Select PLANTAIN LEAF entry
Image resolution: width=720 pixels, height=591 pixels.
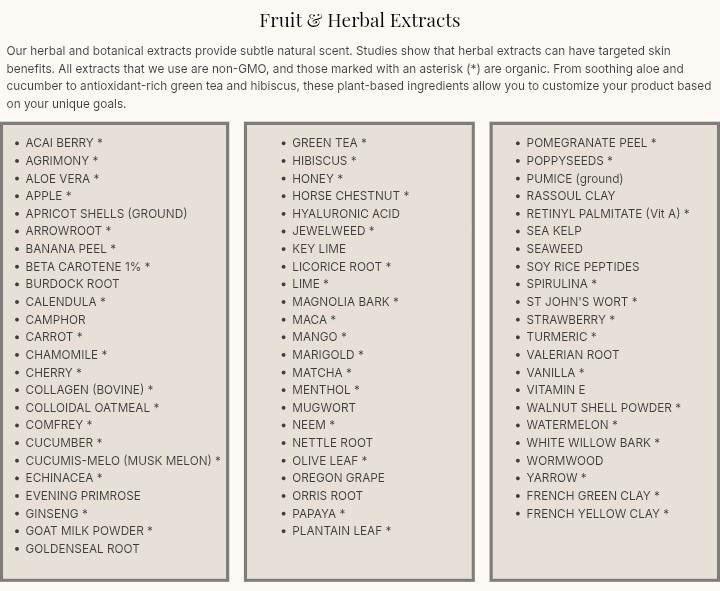pos(342,531)
